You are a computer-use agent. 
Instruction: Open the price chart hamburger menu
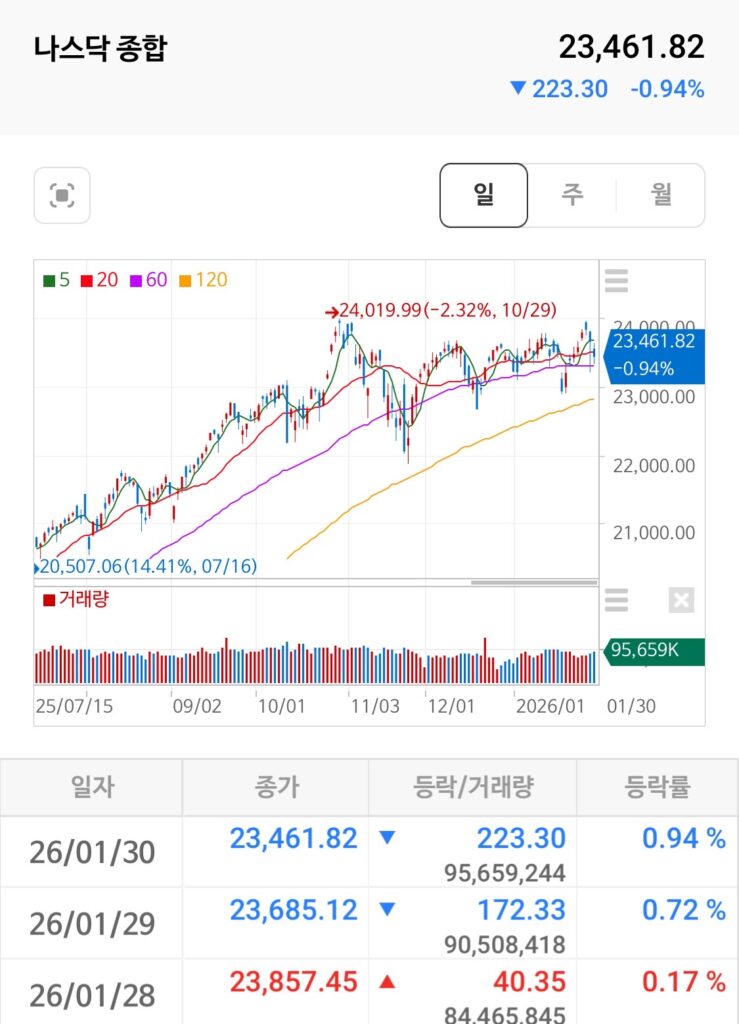tap(617, 281)
